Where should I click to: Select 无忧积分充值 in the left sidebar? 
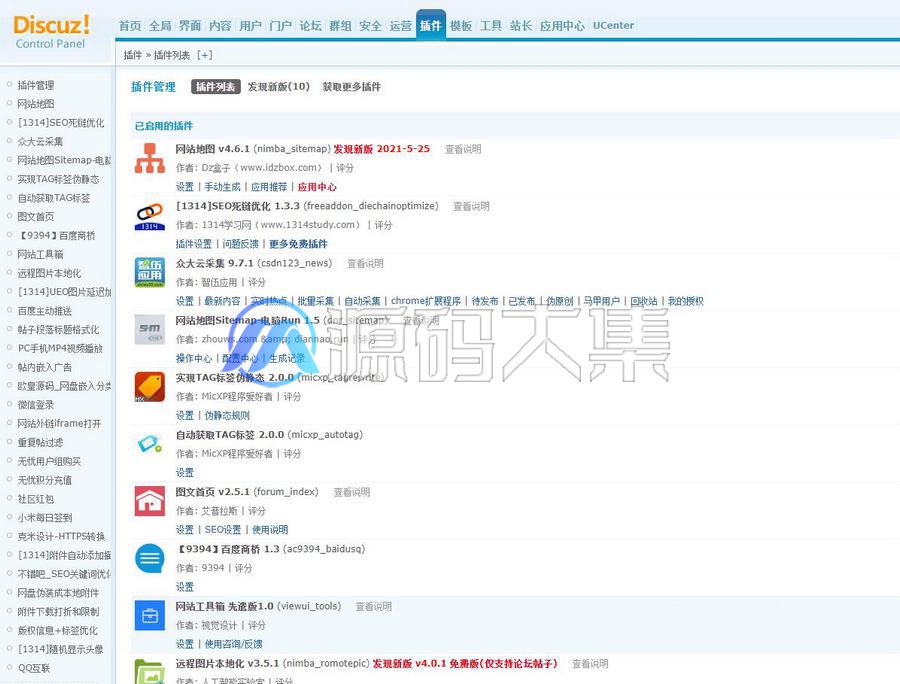click(45, 480)
